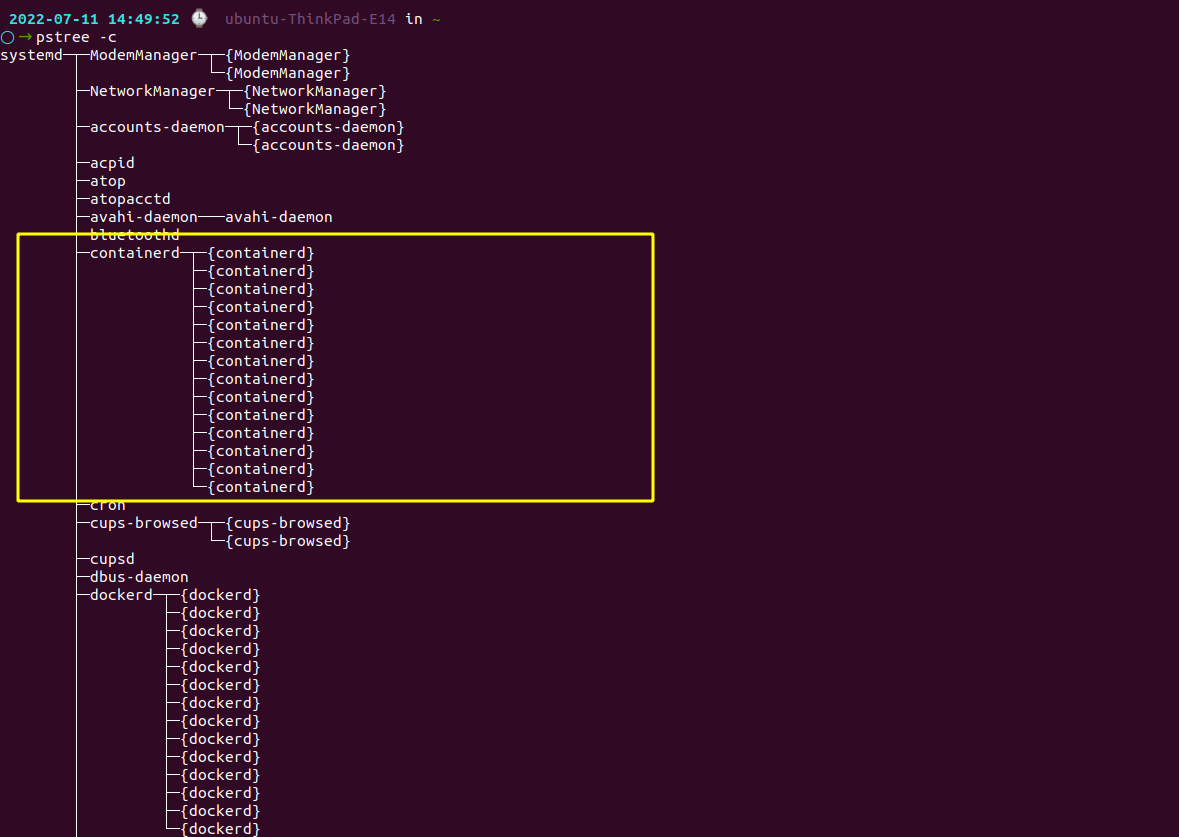Select the timestamp 2022-07-11 14:49:52
This screenshot has height=837, width=1179.
click(x=94, y=19)
